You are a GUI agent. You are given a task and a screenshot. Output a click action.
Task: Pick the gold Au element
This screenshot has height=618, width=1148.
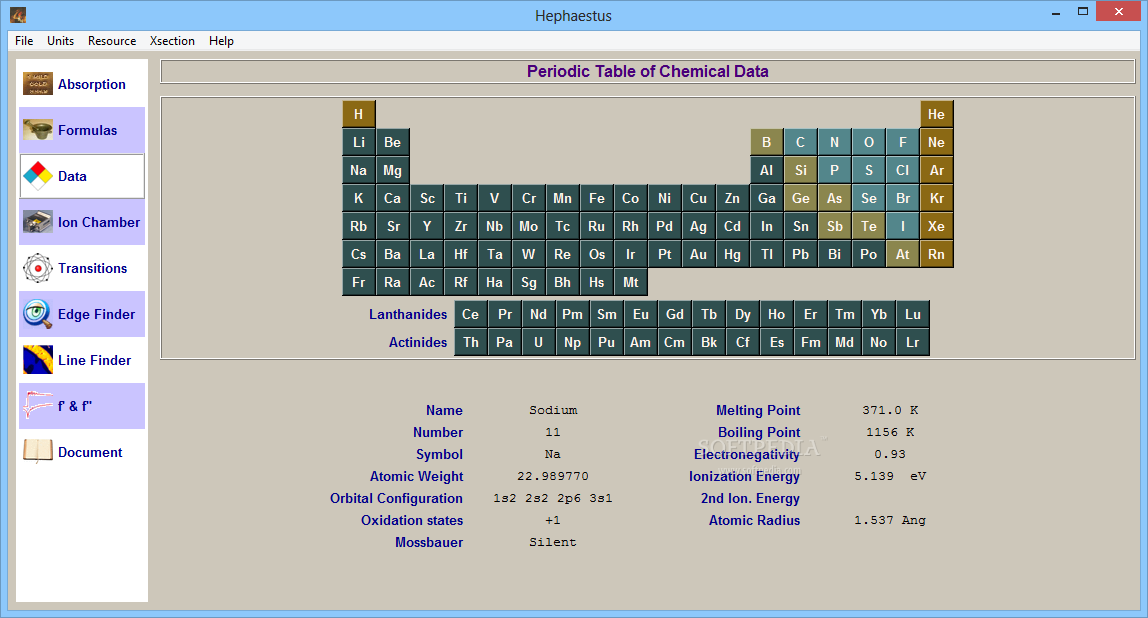(698, 254)
